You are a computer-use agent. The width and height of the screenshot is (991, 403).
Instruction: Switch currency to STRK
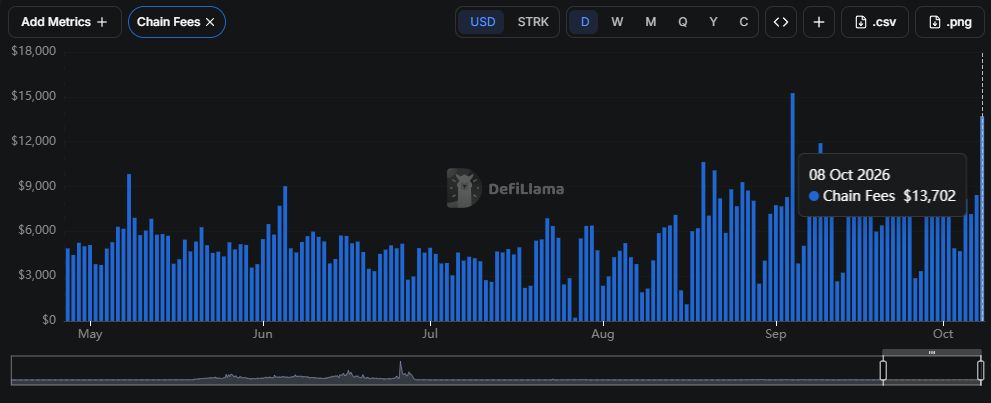point(533,22)
